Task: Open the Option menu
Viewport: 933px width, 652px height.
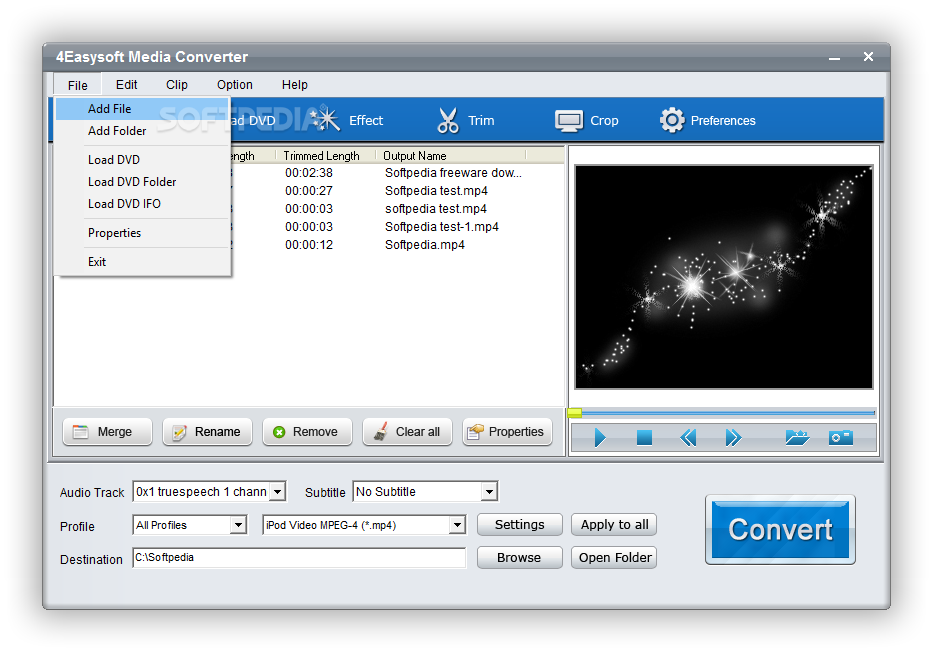Action: click(234, 84)
